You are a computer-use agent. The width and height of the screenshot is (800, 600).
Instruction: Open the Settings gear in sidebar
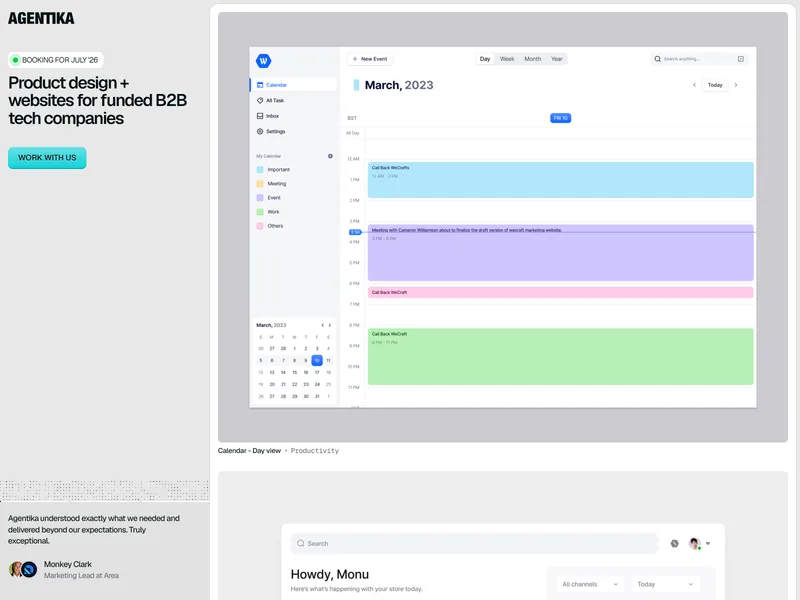pyautogui.click(x=260, y=131)
